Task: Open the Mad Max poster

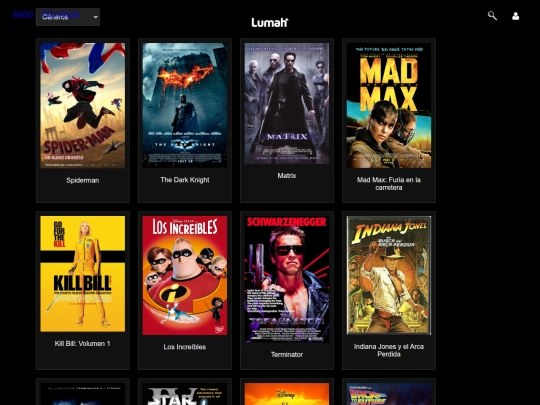Action: [x=389, y=105]
